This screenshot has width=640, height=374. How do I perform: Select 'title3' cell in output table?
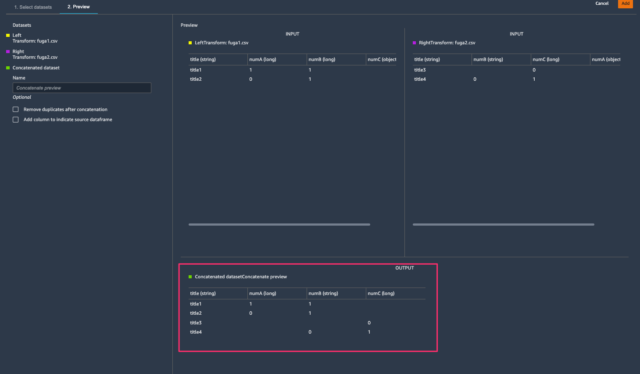click(x=196, y=323)
